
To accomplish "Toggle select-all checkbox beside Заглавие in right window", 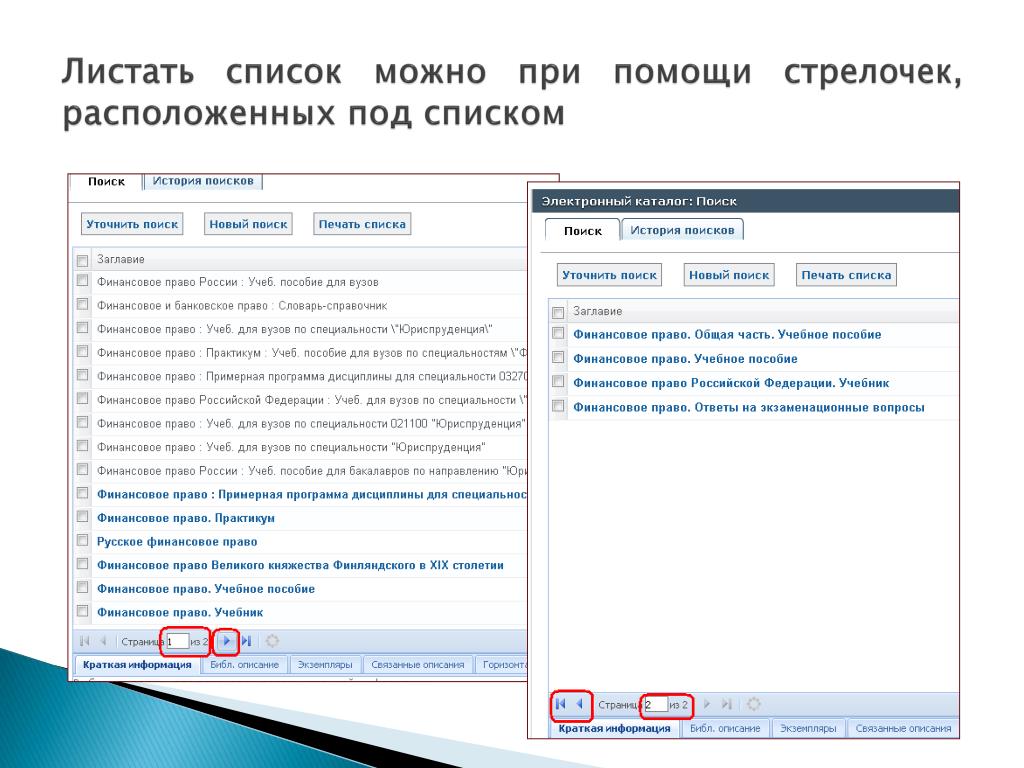I will pos(558,312).
